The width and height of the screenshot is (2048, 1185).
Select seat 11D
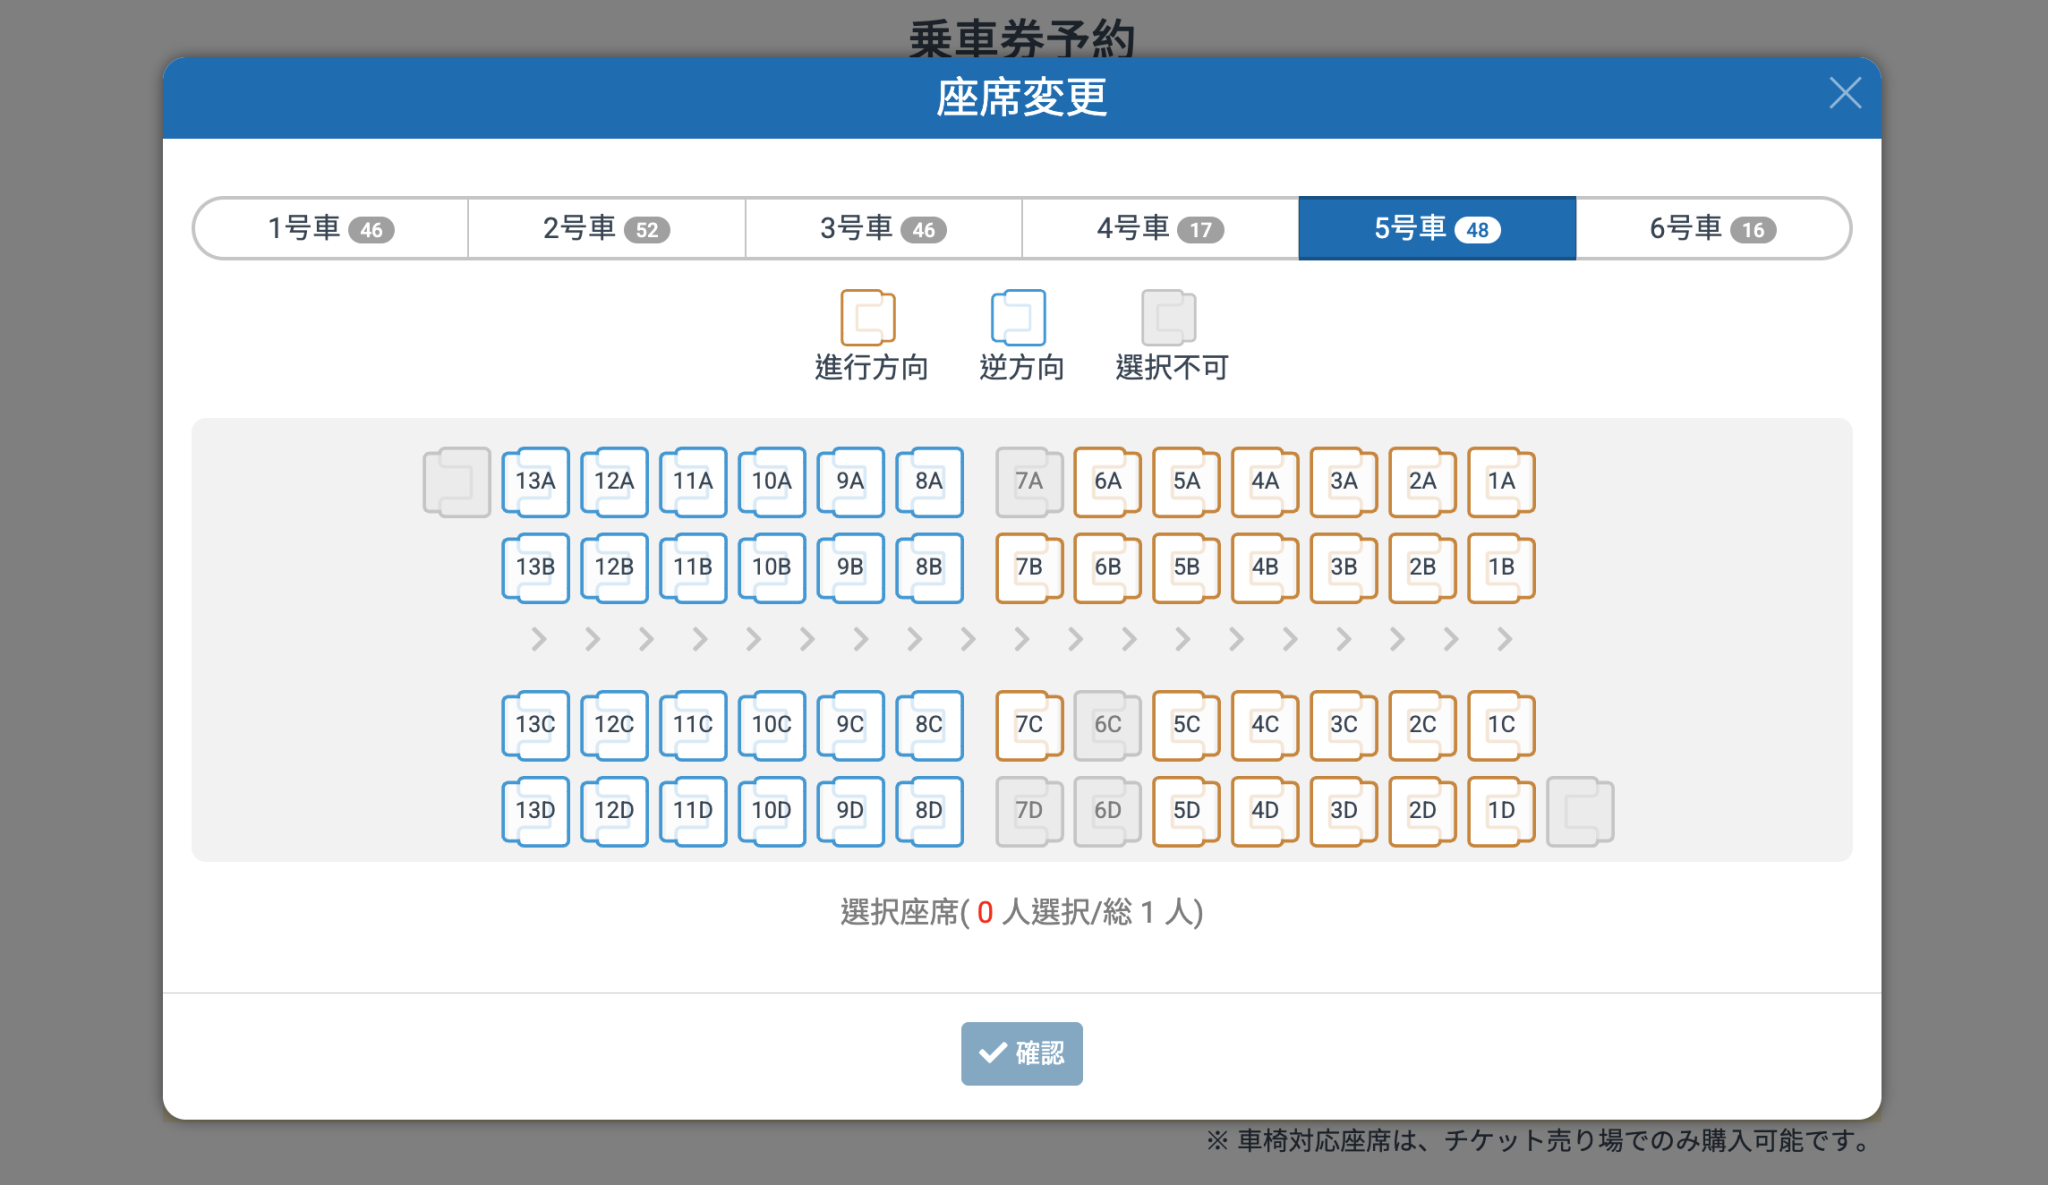coord(693,810)
